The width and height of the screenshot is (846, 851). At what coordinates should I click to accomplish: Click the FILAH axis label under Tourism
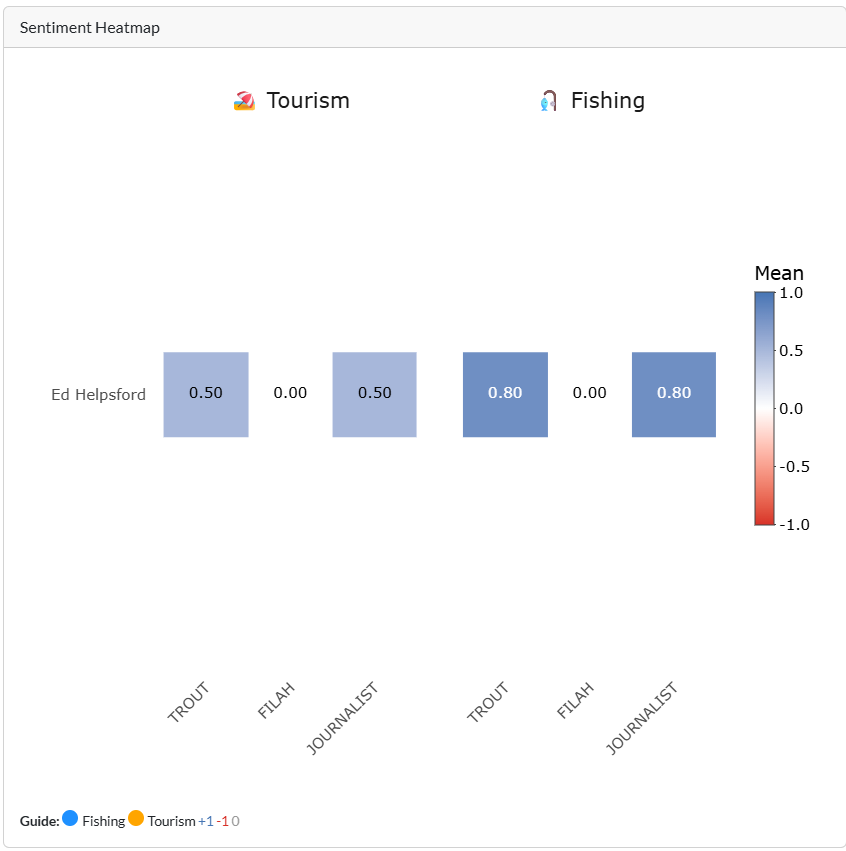276,701
